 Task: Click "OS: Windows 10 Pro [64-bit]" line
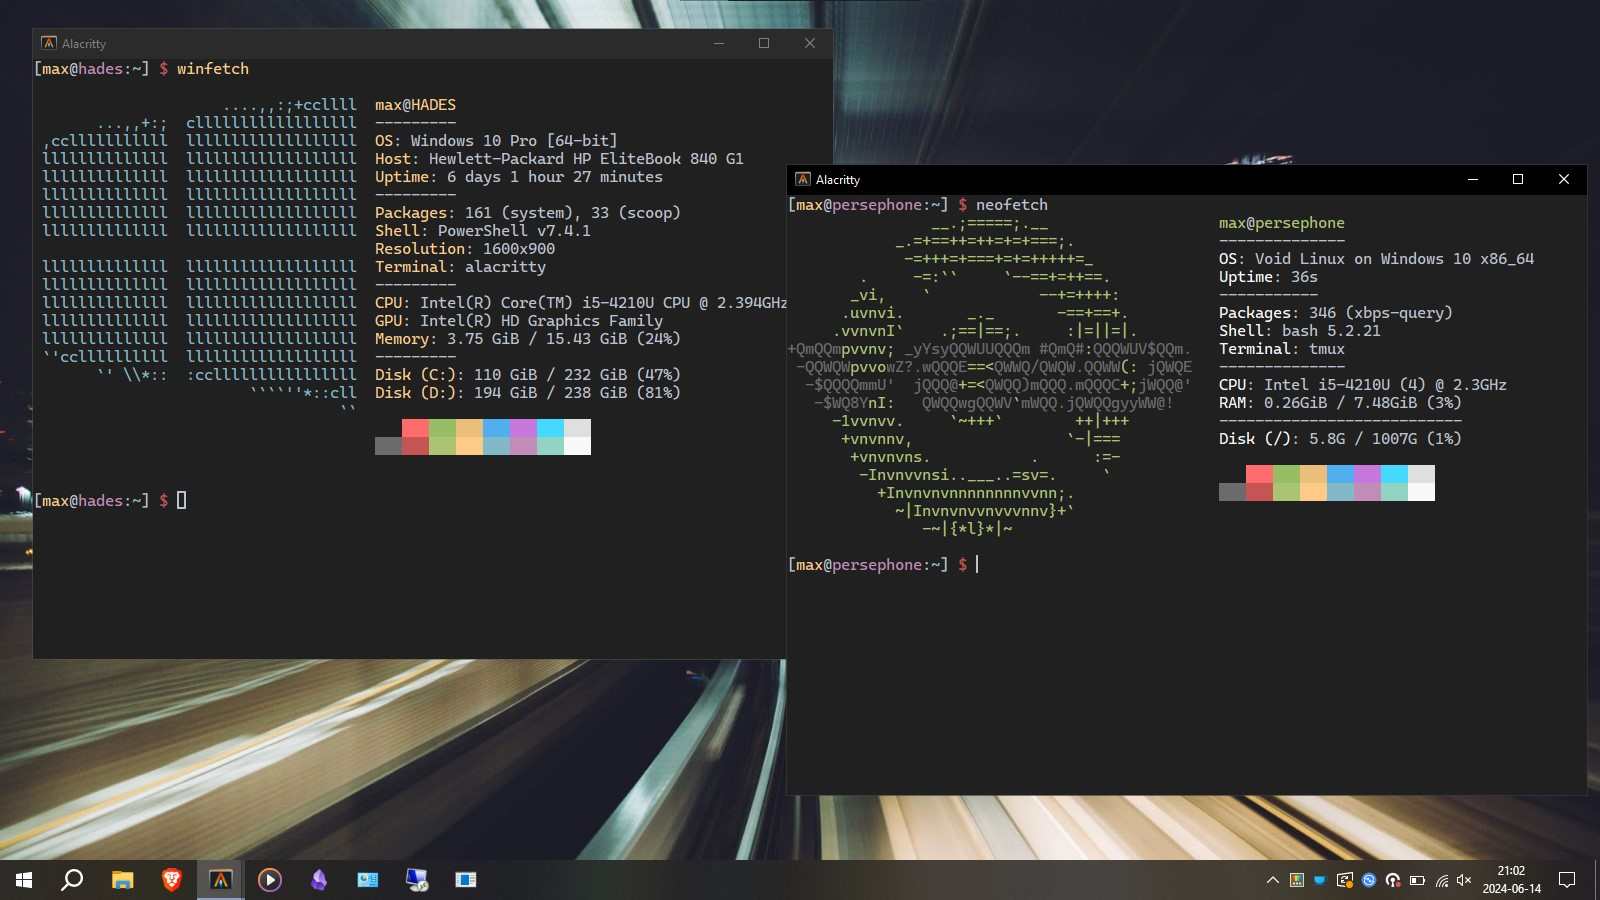coord(496,141)
